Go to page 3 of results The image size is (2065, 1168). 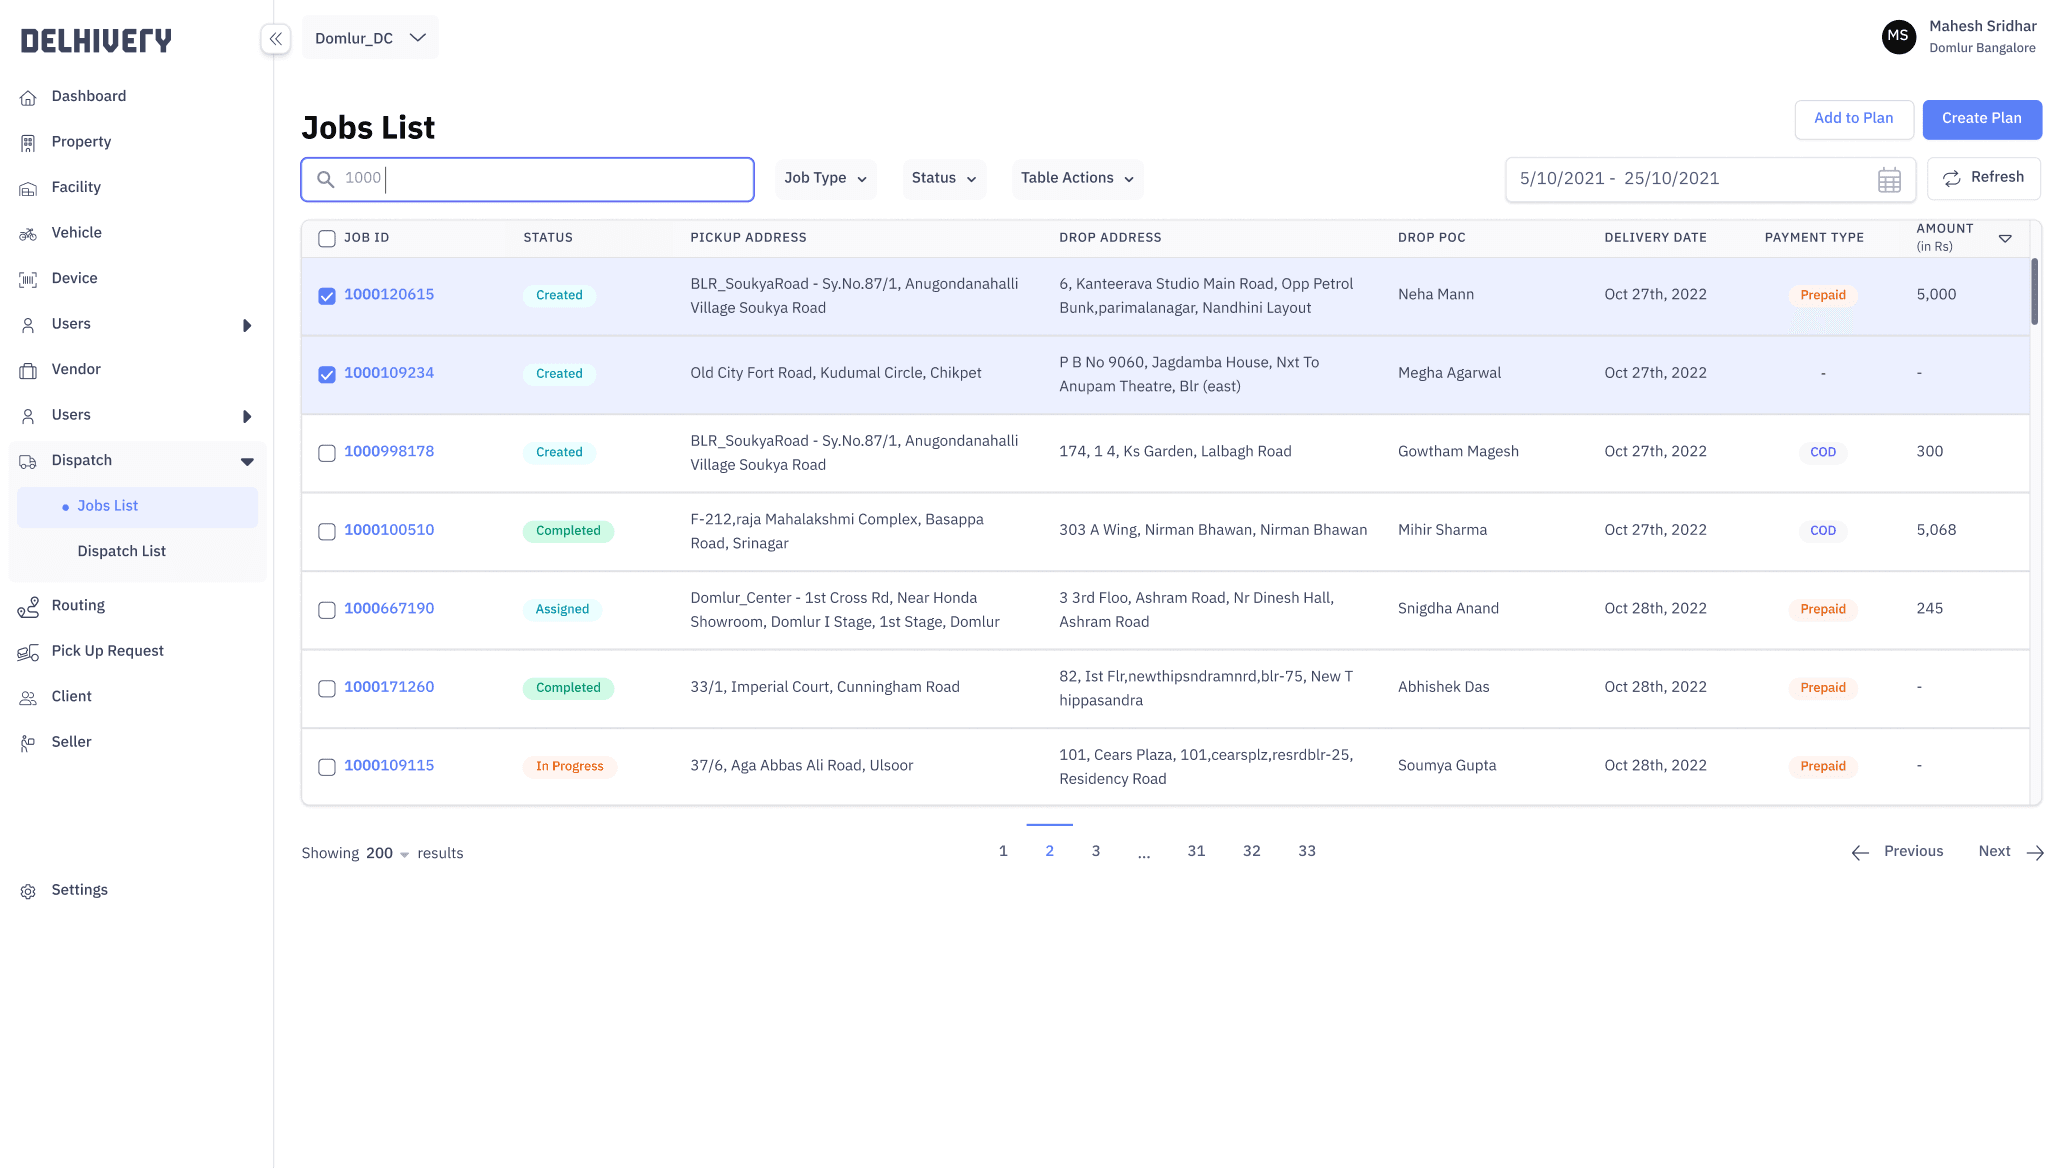1096,851
